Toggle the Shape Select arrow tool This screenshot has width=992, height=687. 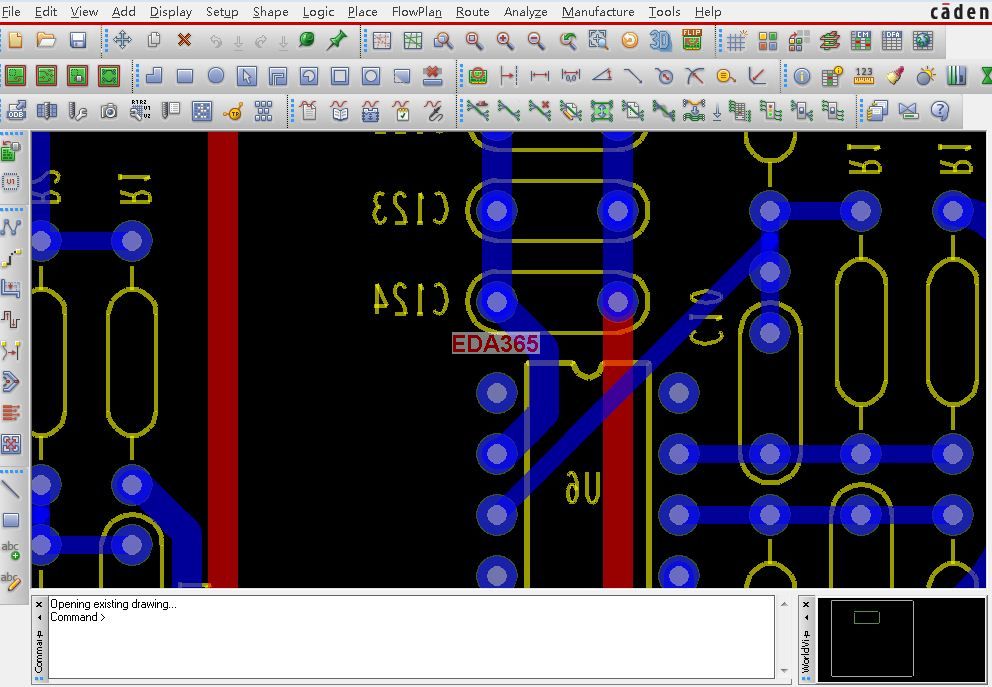click(247, 76)
